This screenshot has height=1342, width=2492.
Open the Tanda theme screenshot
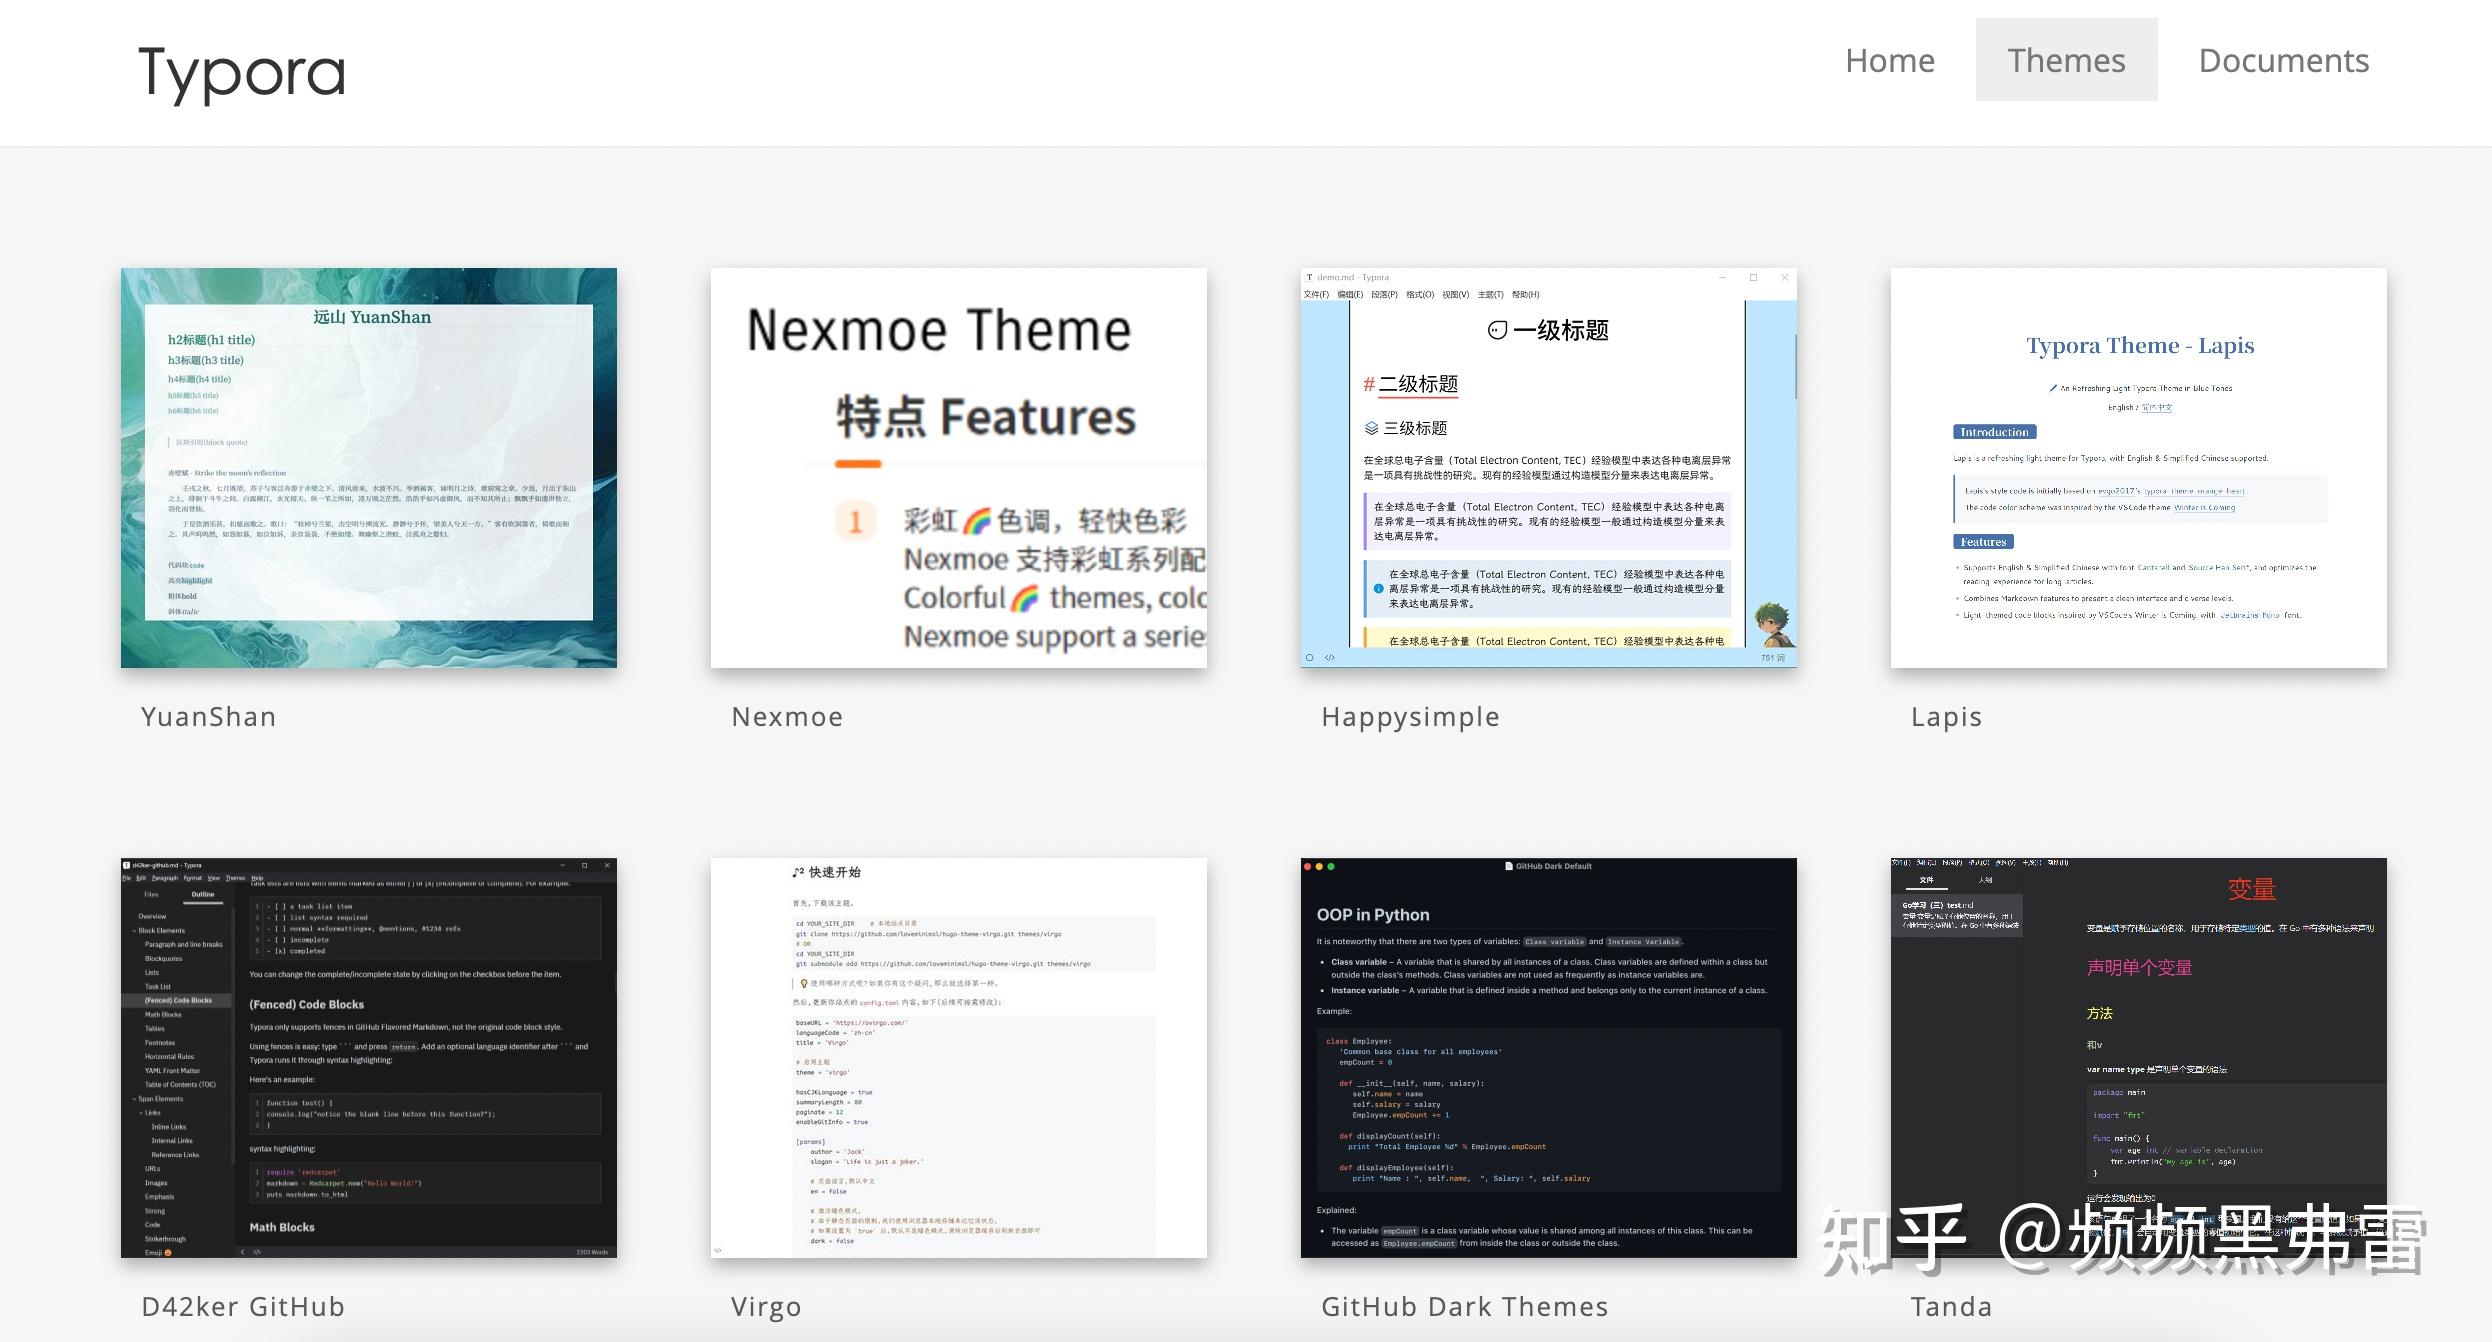point(2138,1040)
